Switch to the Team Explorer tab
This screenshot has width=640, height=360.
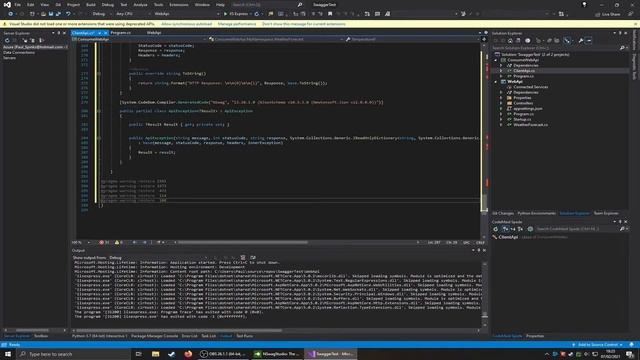click(x=606, y=213)
